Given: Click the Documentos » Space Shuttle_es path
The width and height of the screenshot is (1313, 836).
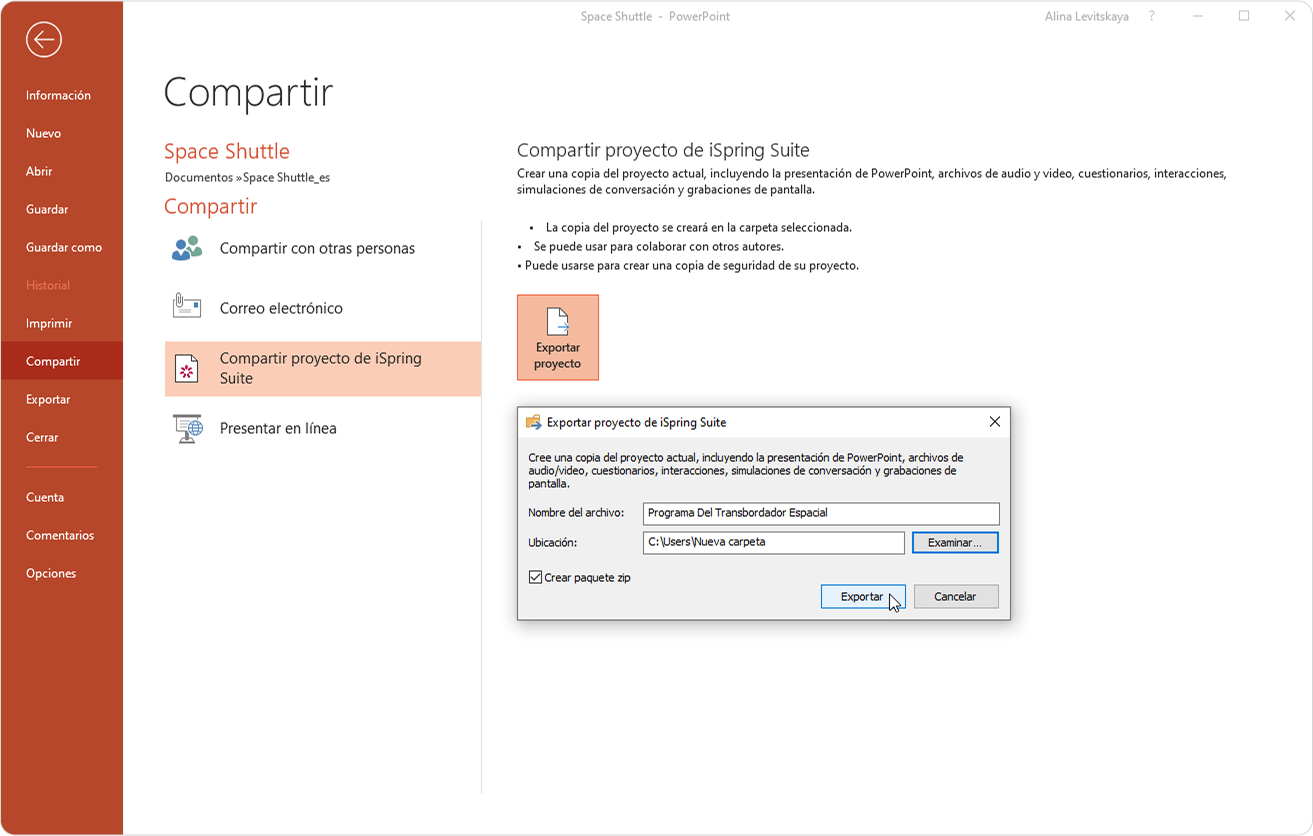Looking at the screenshot, I should pyautogui.click(x=247, y=177).
